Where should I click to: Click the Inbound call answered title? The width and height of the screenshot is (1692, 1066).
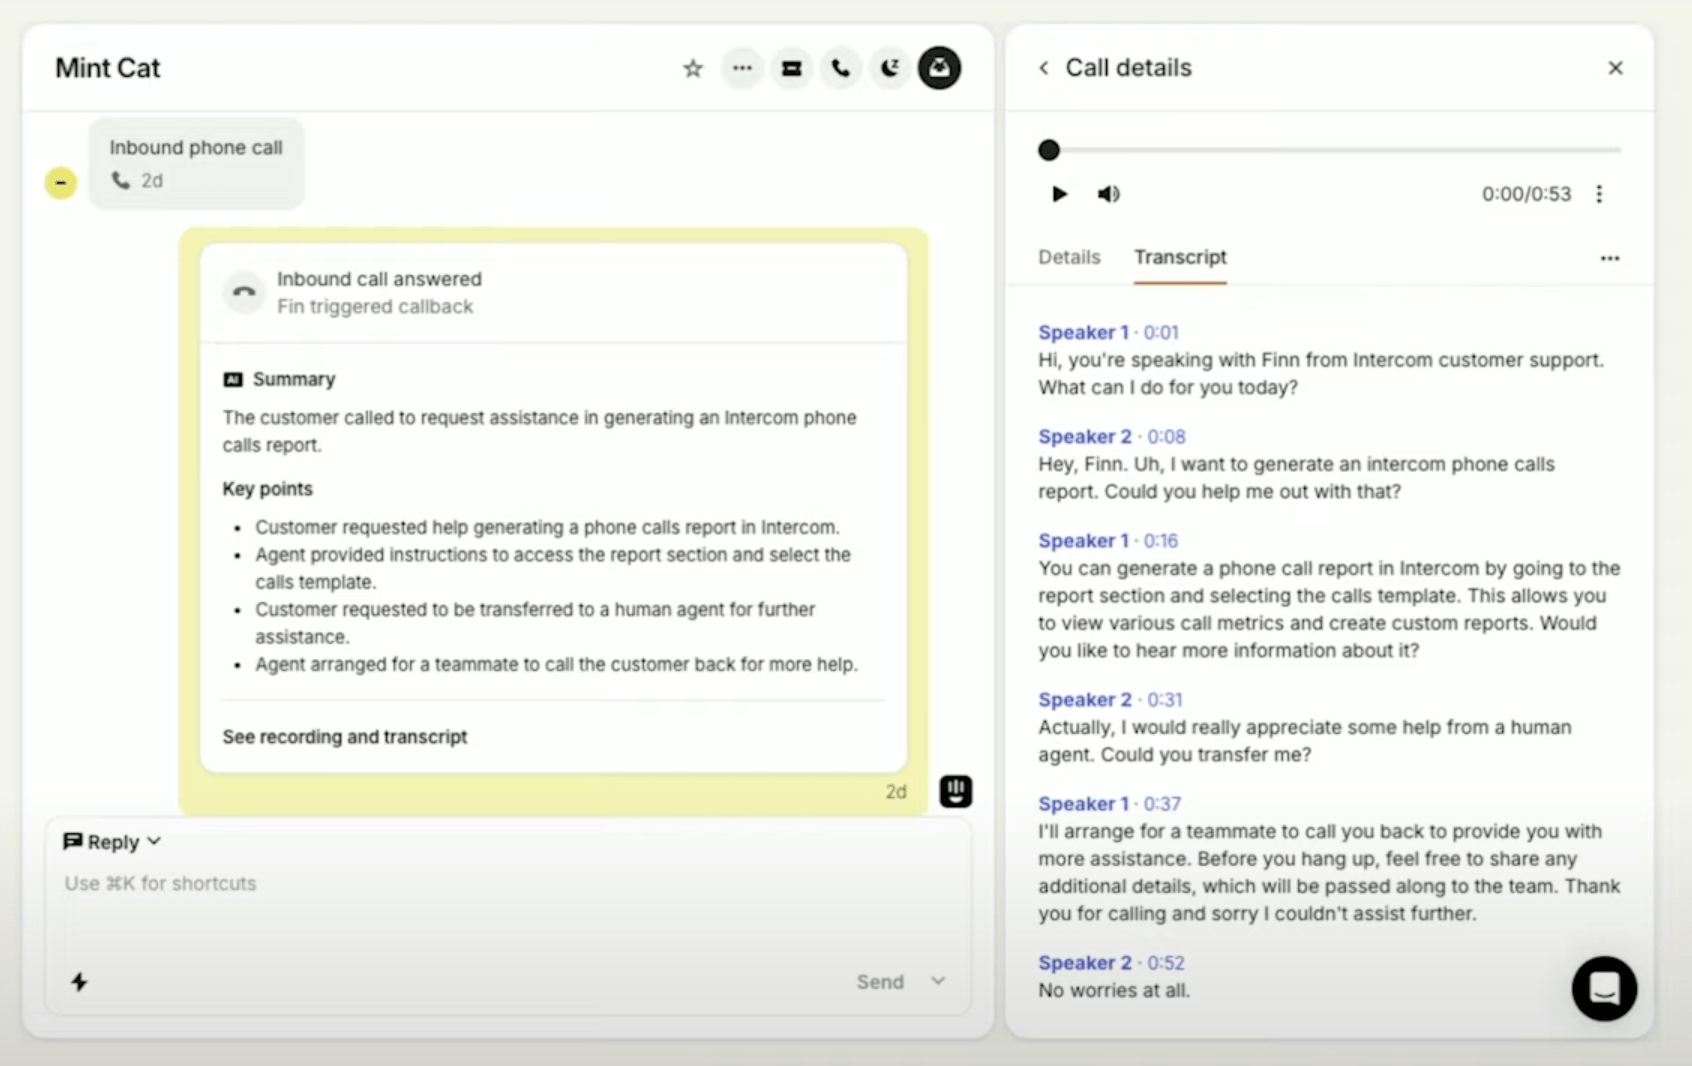point(379,279)
